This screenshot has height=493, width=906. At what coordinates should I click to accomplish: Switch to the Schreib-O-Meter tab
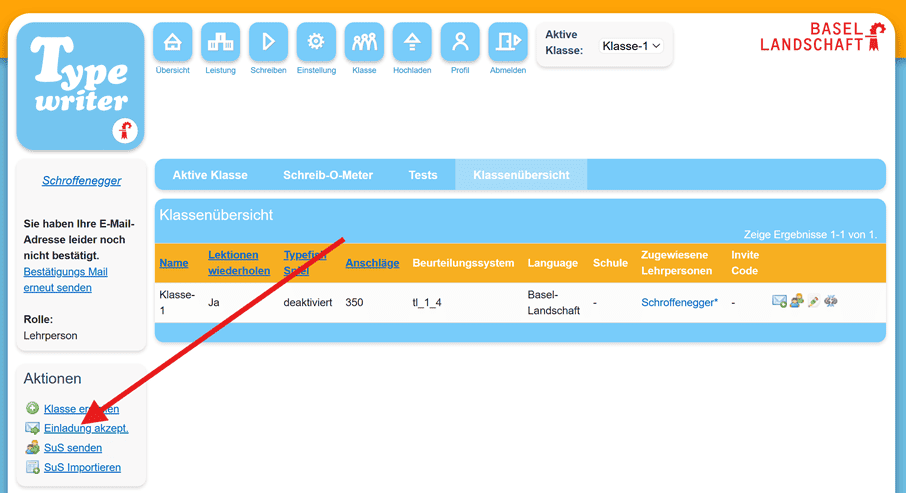pyautogui.click(x=328, y=175)
